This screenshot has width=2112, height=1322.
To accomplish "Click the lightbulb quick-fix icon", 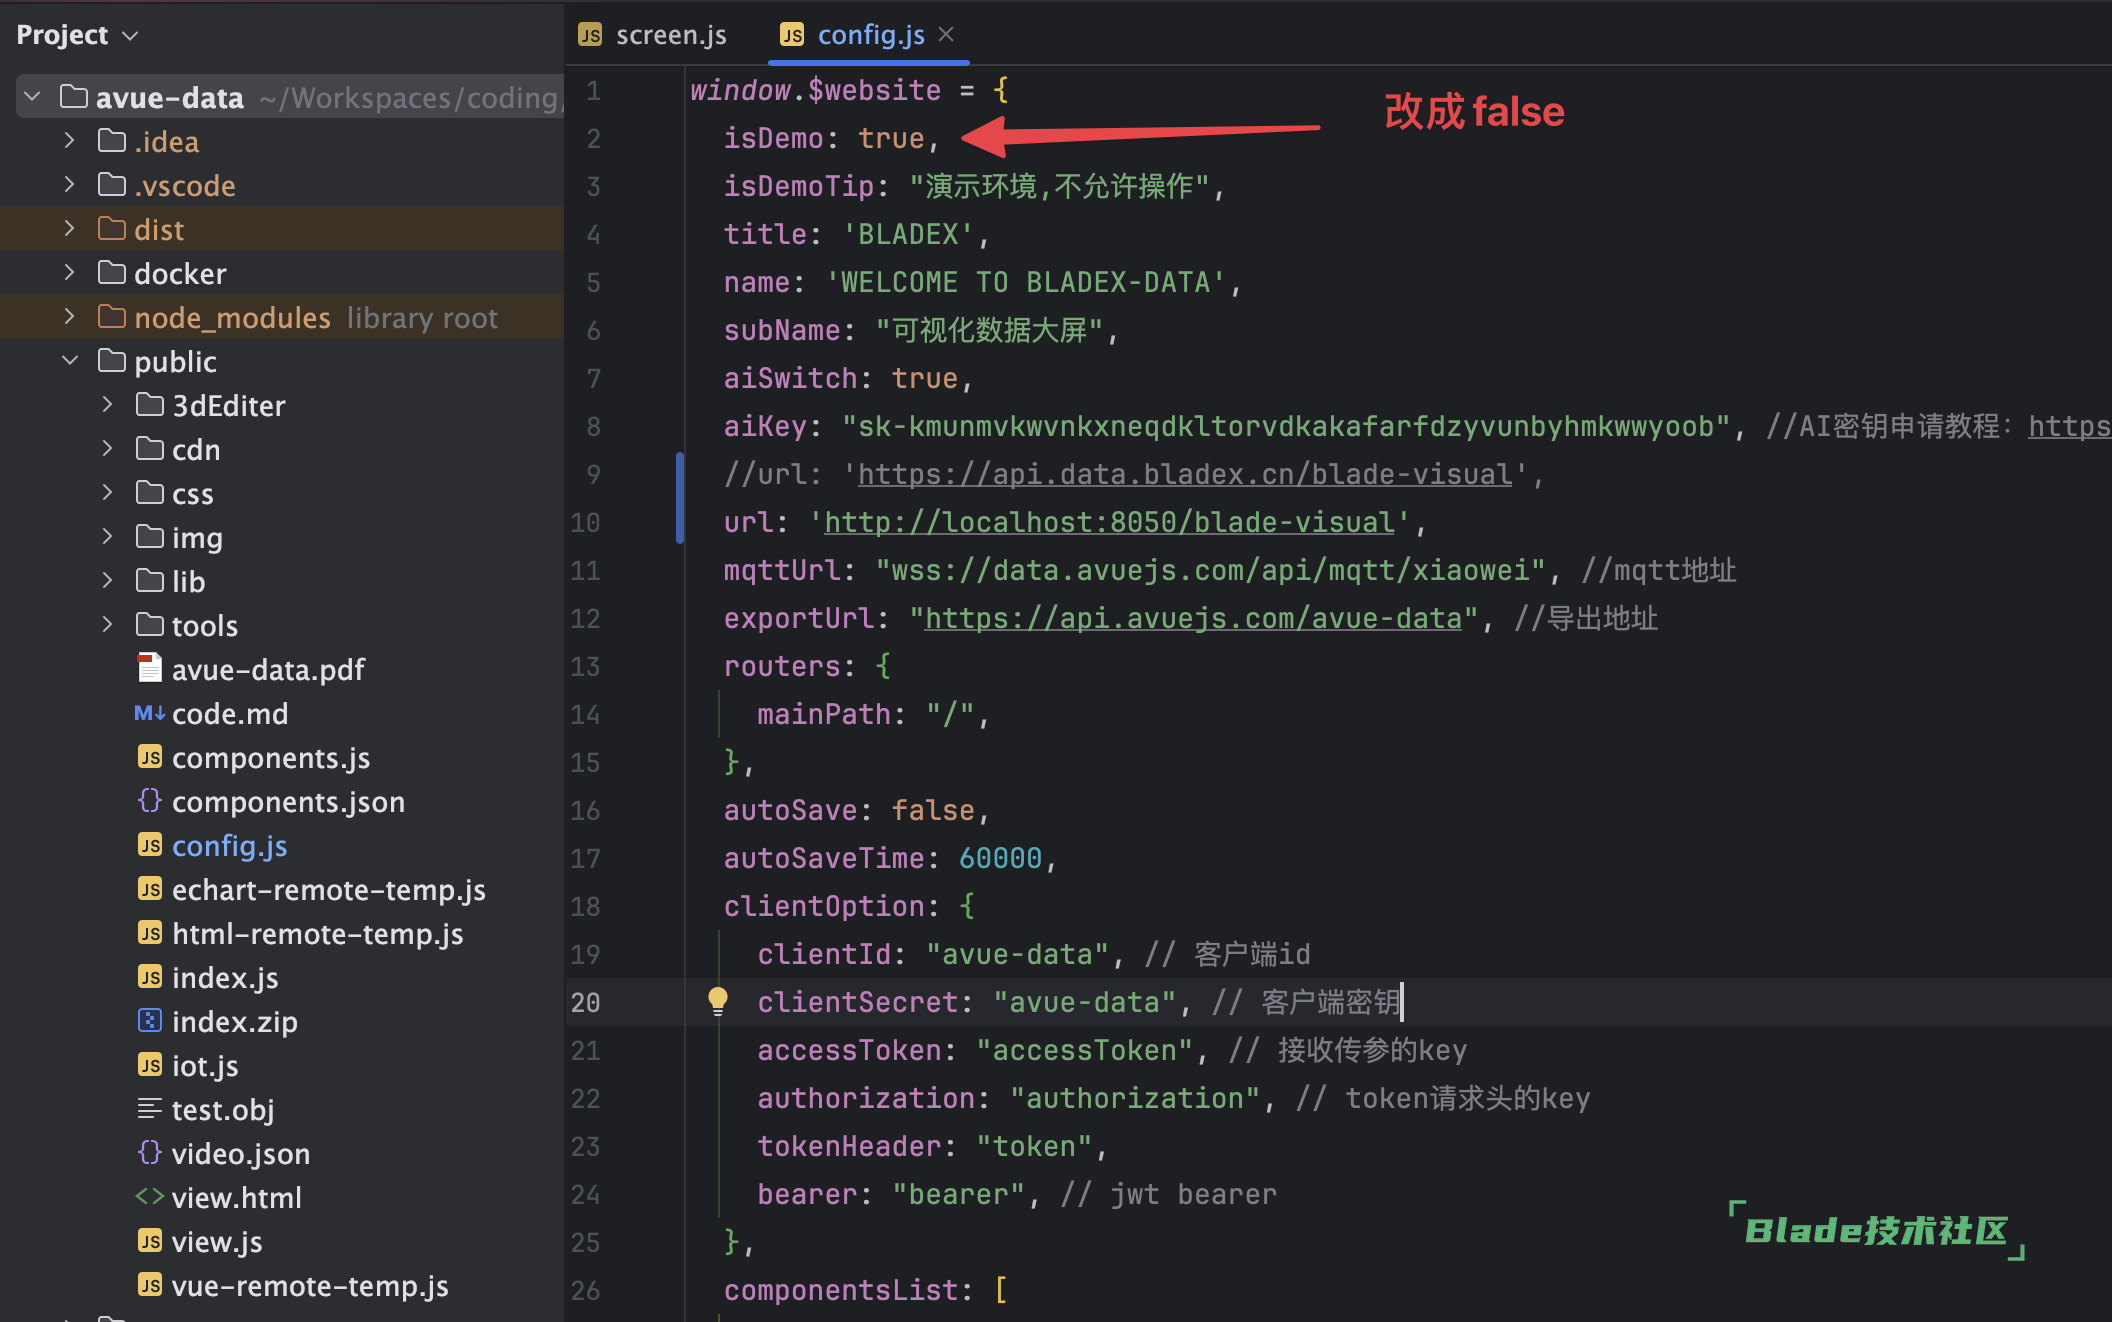I will [718, 1000].
